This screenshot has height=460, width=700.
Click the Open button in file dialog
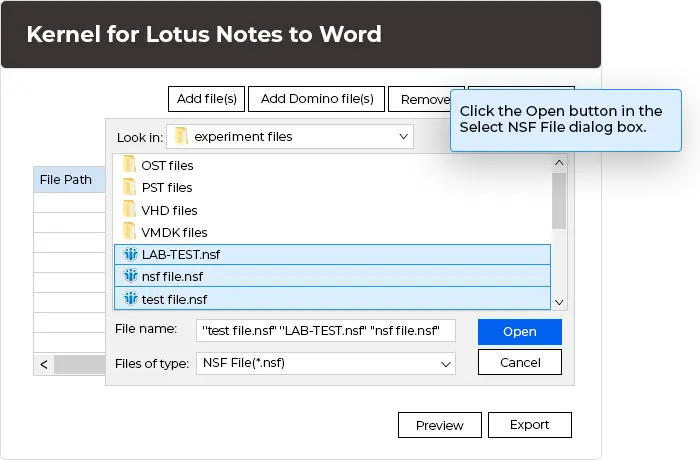click(x=520, y=332)
